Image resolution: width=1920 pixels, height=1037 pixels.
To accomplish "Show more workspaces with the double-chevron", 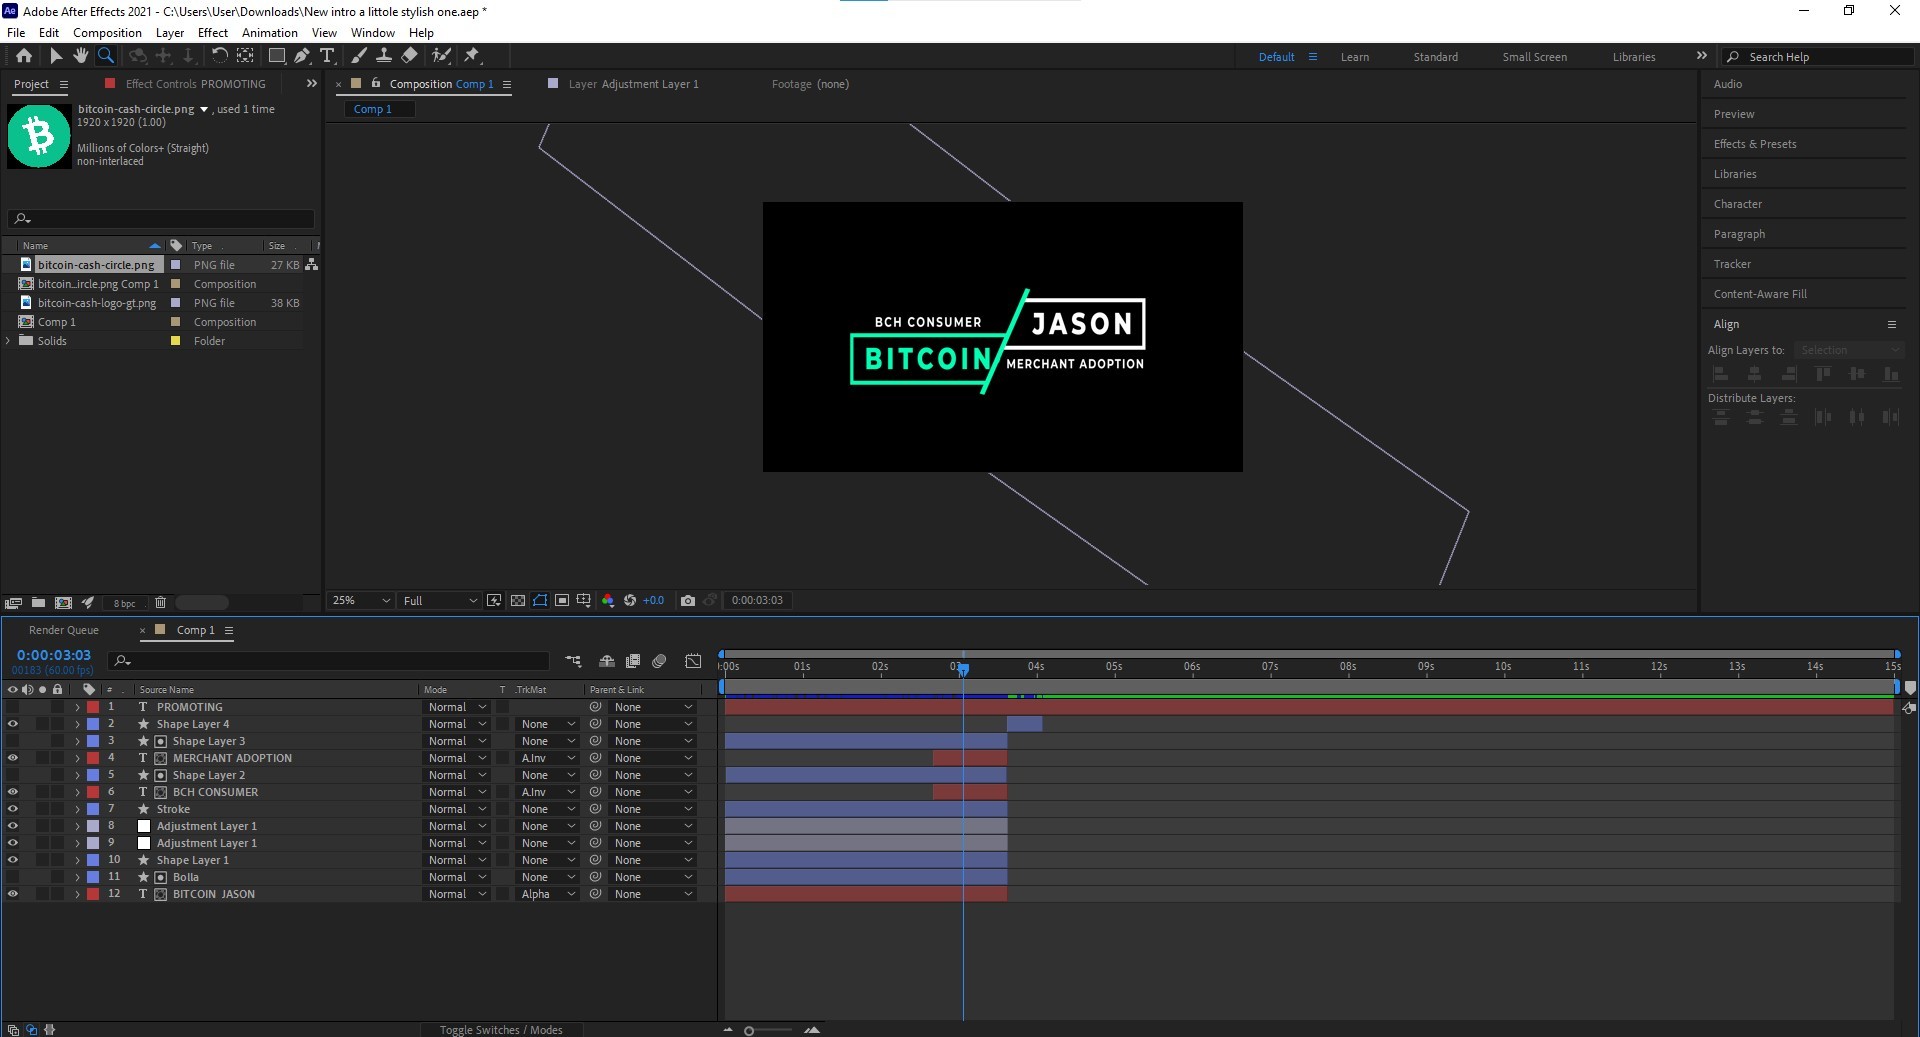I will tap(1702, 56).
